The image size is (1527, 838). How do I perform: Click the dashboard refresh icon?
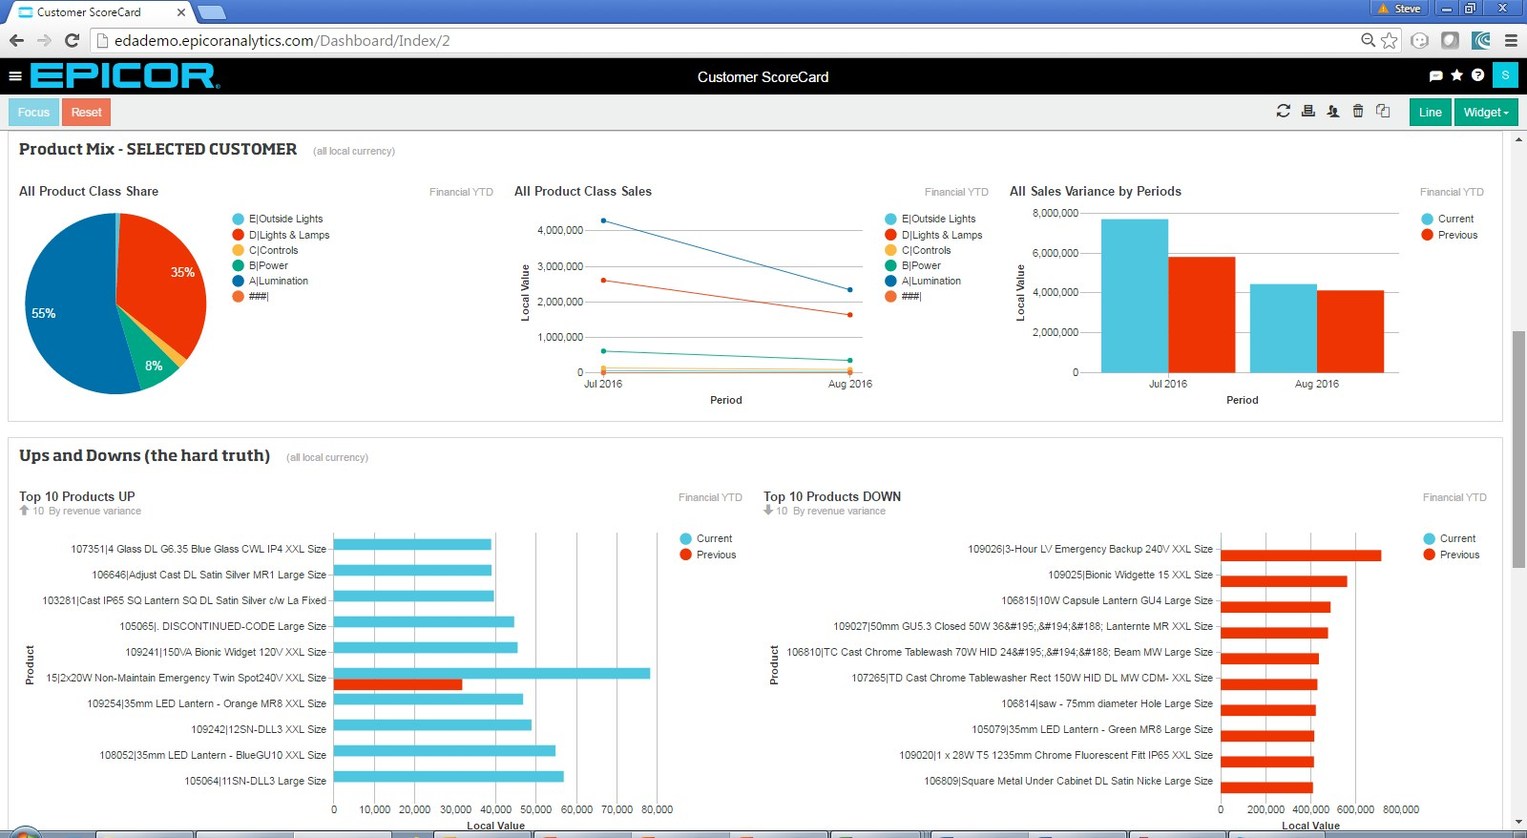pyautogui.click(x=1283, y=112)
